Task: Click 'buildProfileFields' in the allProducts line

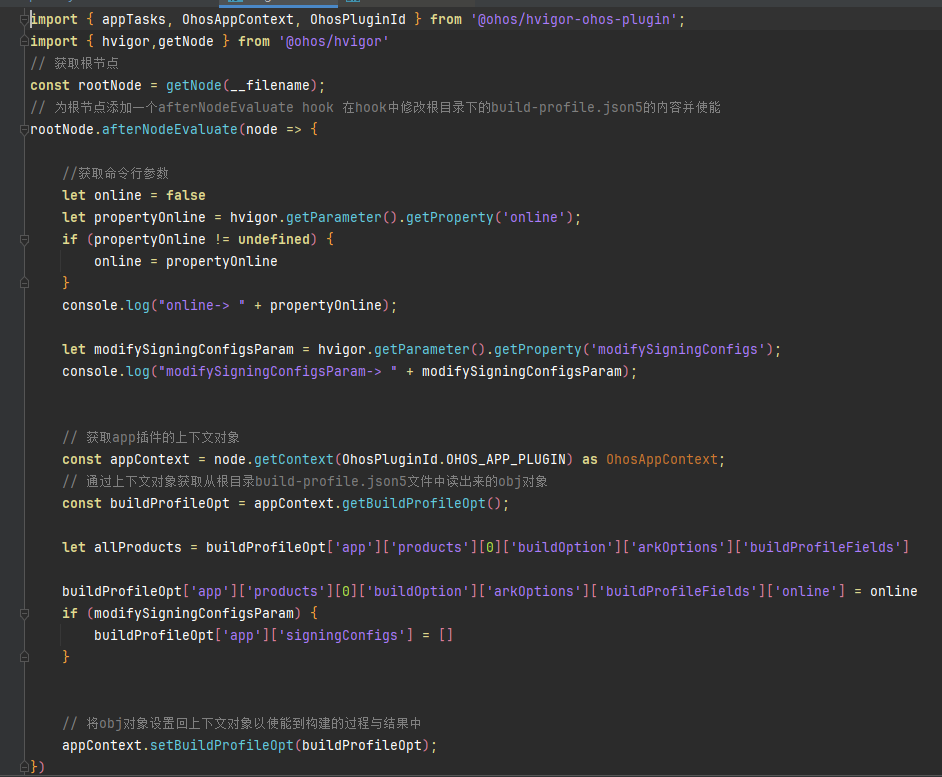Action: 822,547
